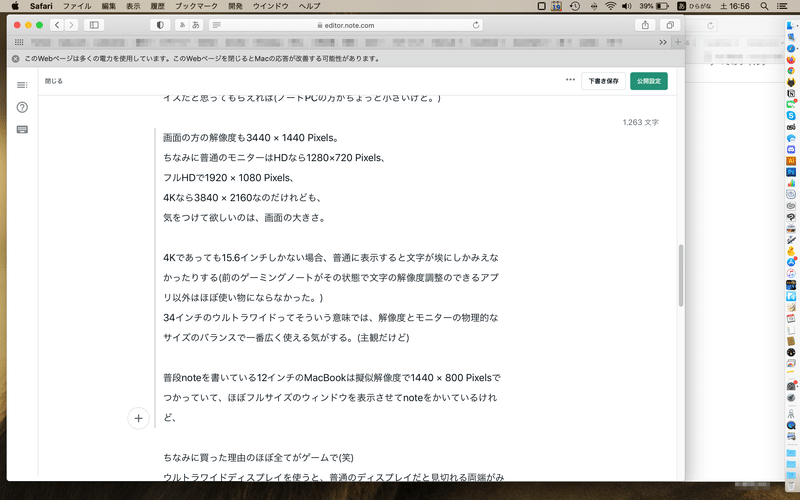
Task: Open the three-dots more options menu
Action: 570,80
